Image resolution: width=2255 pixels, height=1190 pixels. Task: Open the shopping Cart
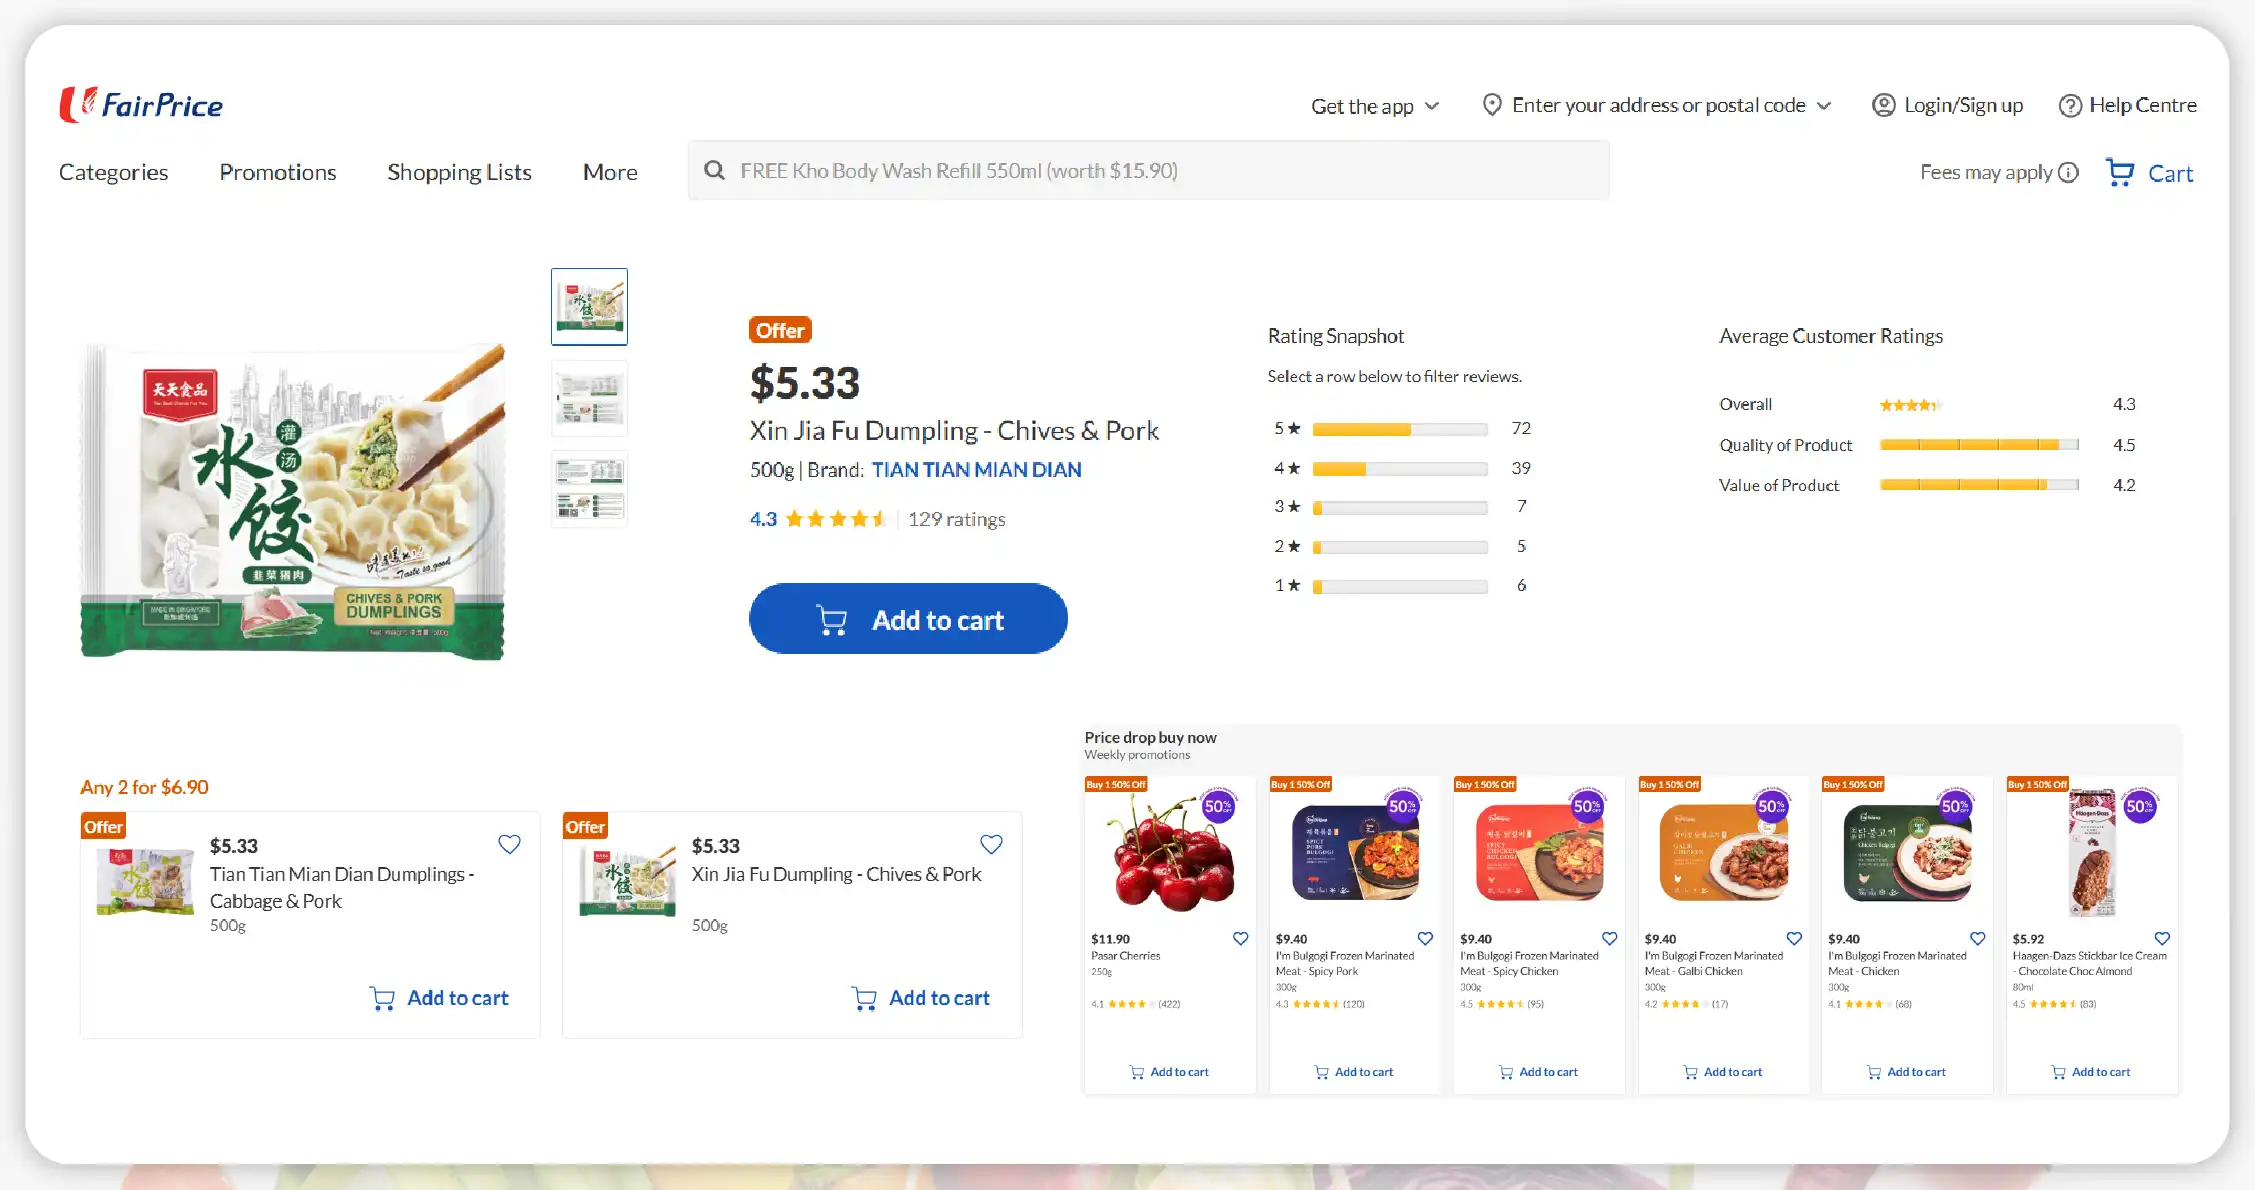[2149, 172]
